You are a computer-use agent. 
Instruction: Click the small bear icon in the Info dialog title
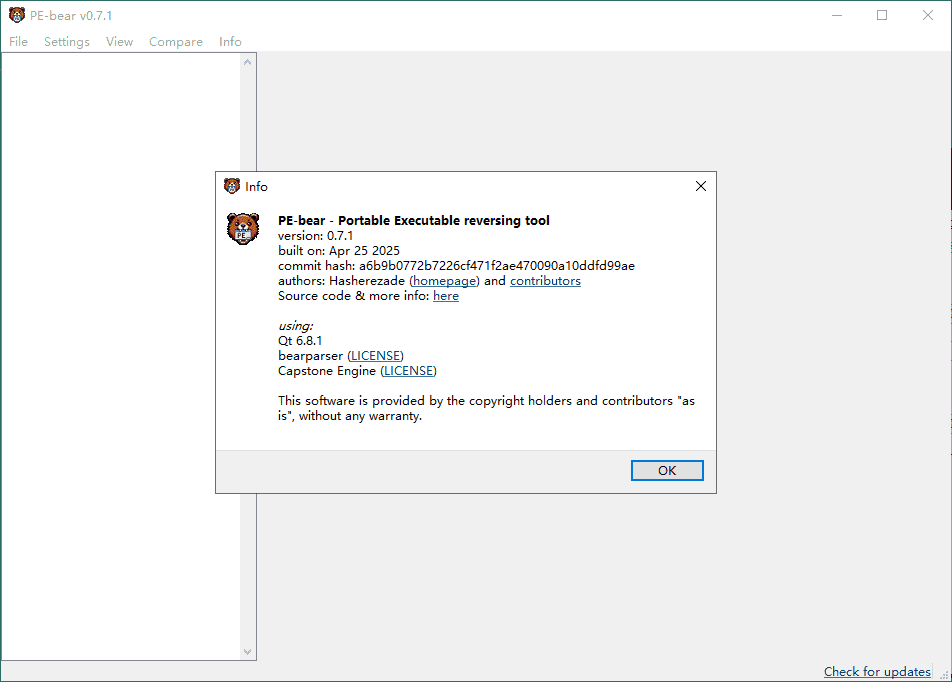232,186
